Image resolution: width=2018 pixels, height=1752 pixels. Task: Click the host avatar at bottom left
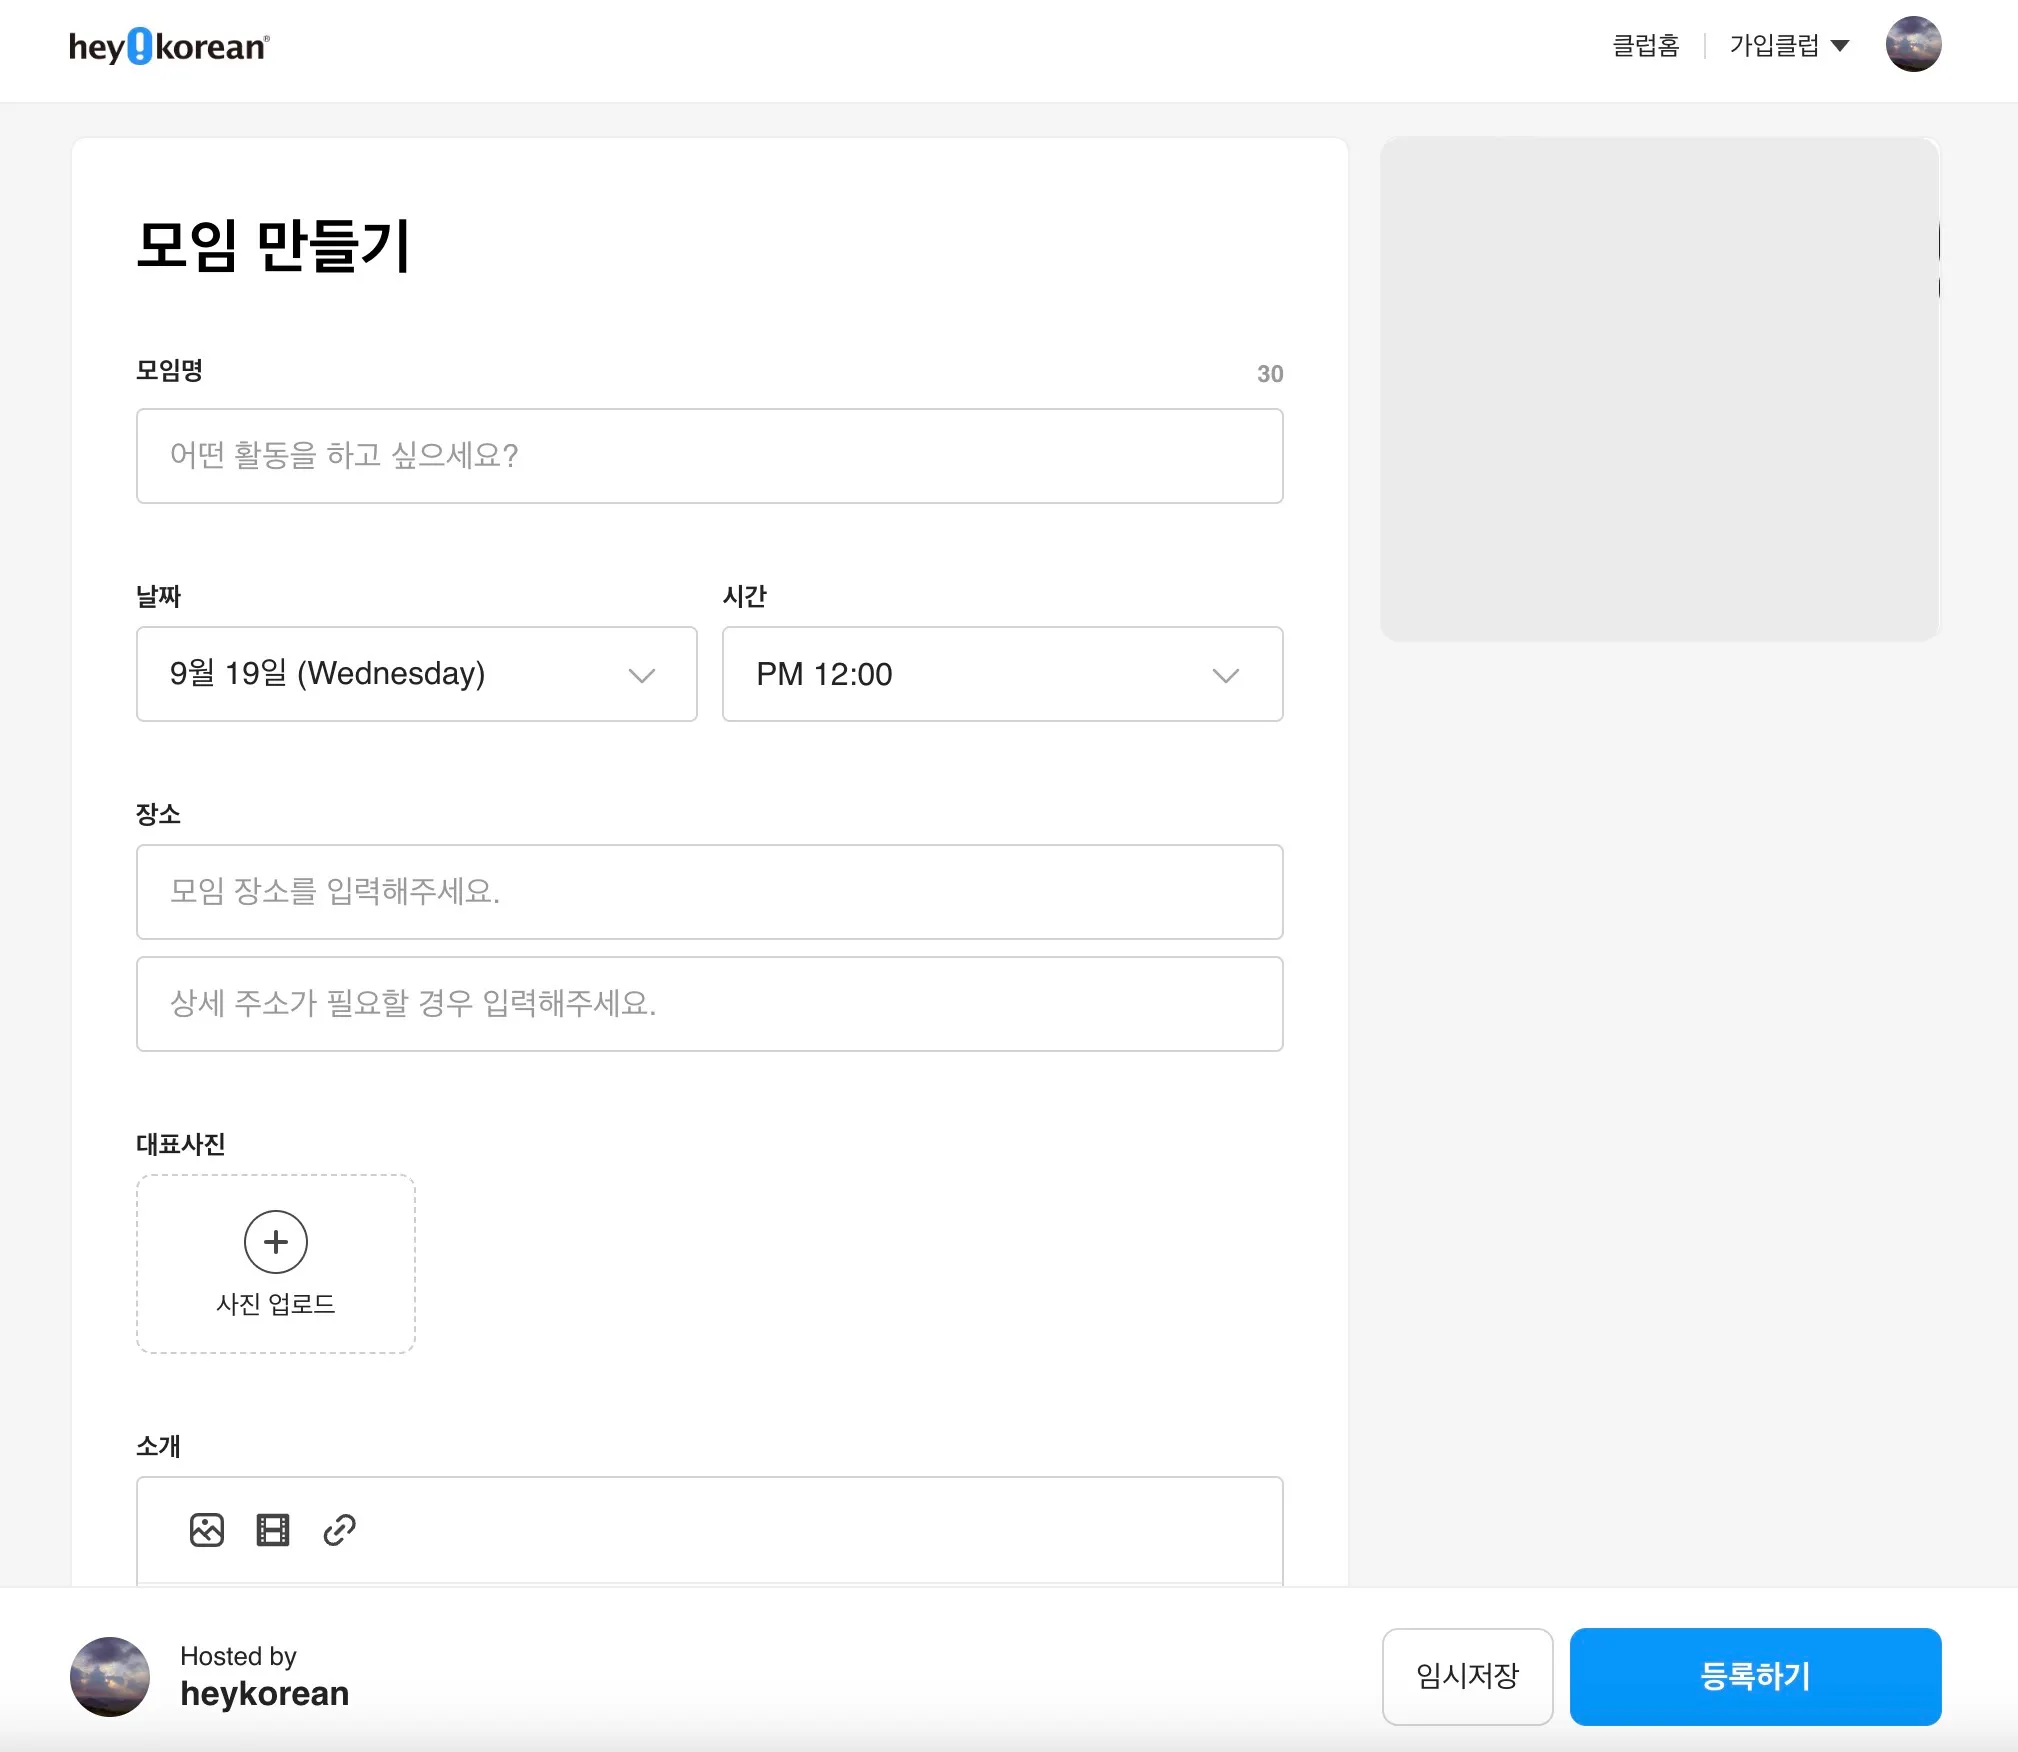point(110,1676)
